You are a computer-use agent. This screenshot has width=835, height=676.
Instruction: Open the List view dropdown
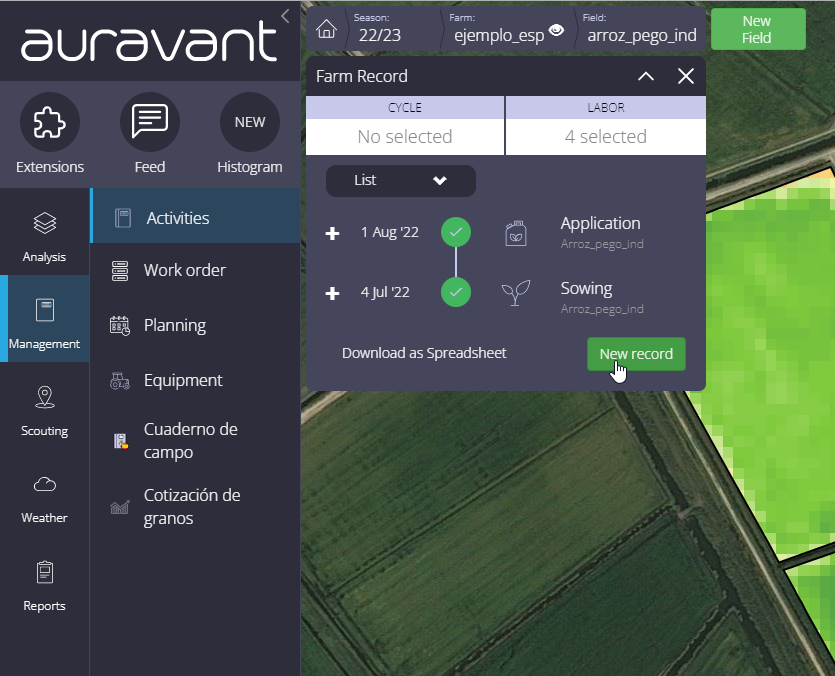[x=400, y=181]
